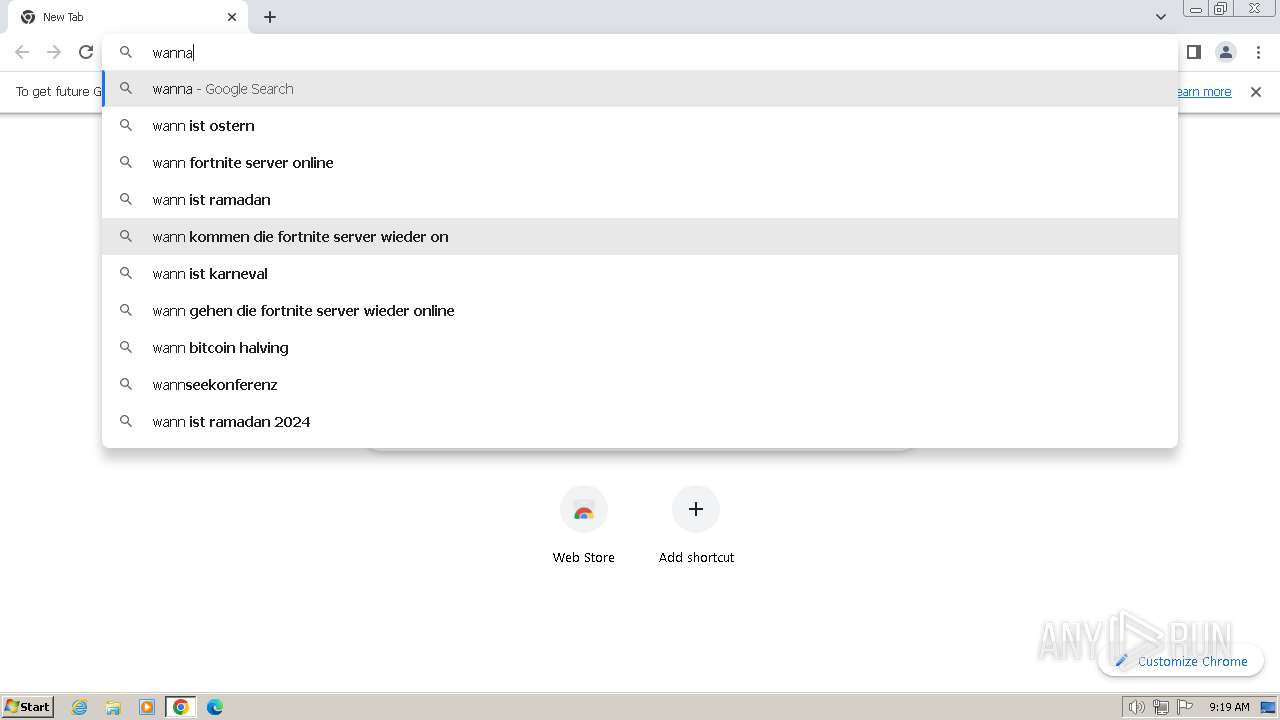This screenshot has height=720, width=1280.
Task: Reload the current page
Action: pyautogui.click(x=86, y=52)
